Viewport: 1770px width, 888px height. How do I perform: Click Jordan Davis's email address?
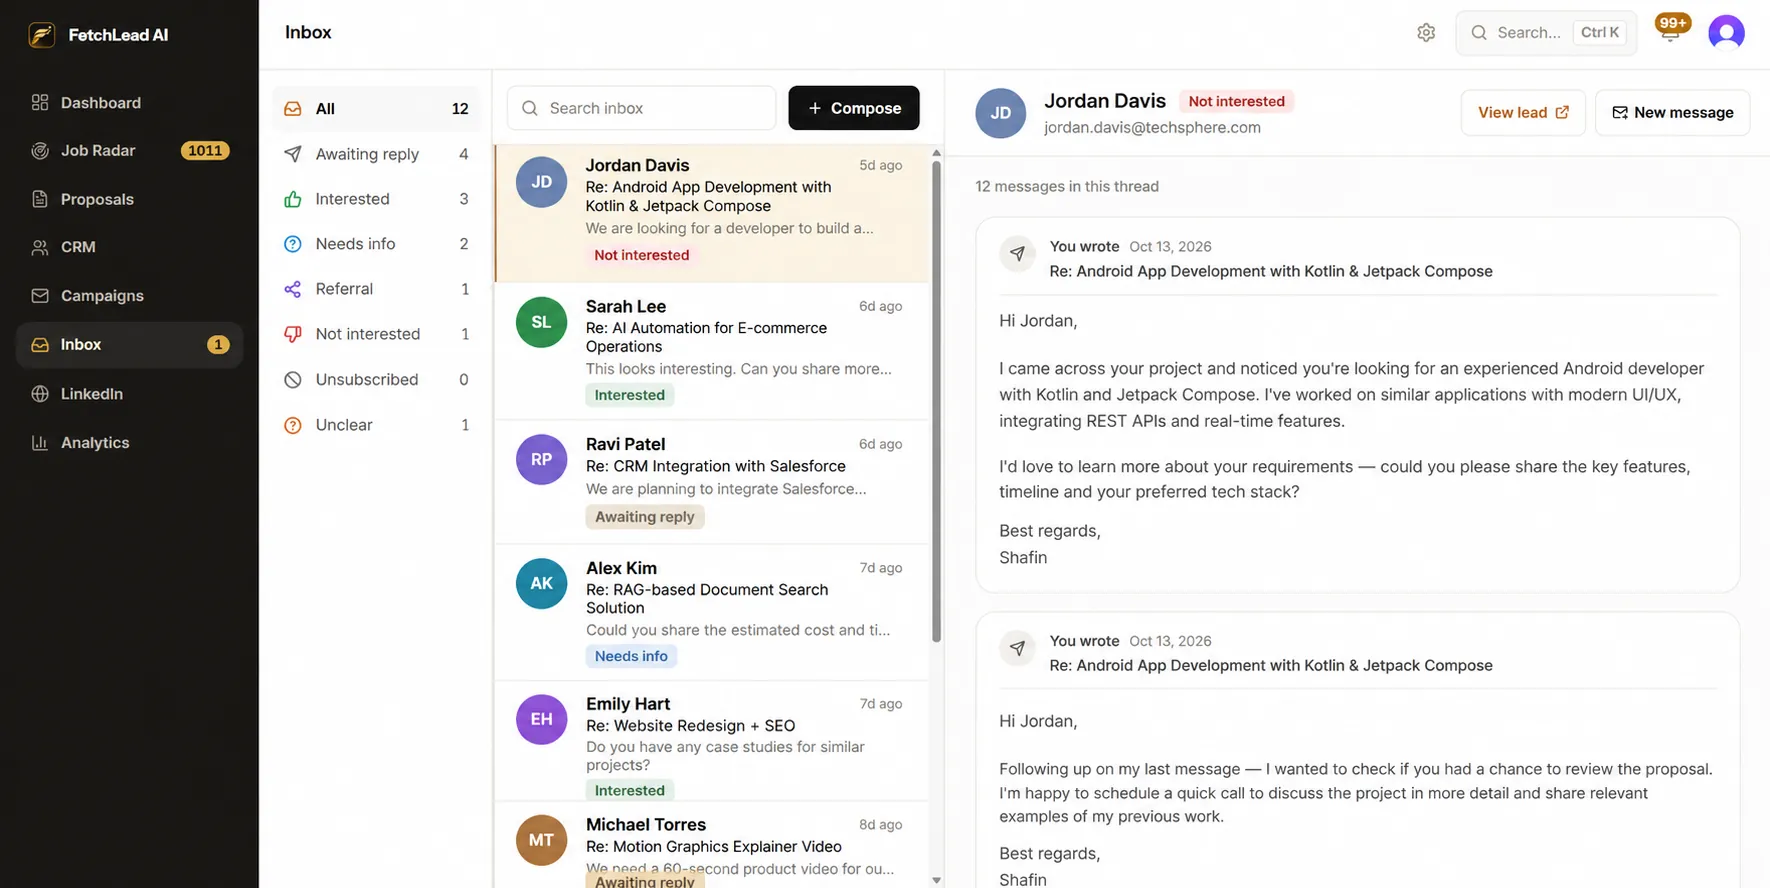[1152, 128]
